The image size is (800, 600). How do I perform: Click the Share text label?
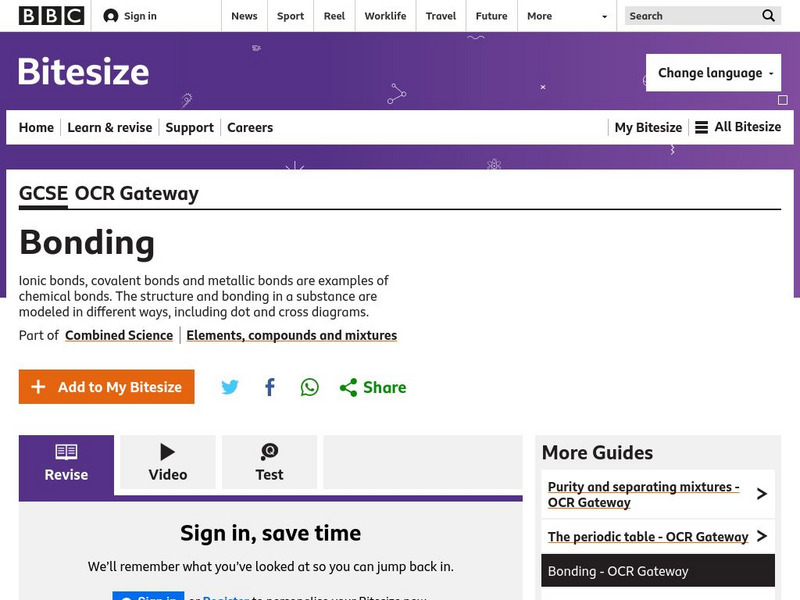[x=385, y=388]
